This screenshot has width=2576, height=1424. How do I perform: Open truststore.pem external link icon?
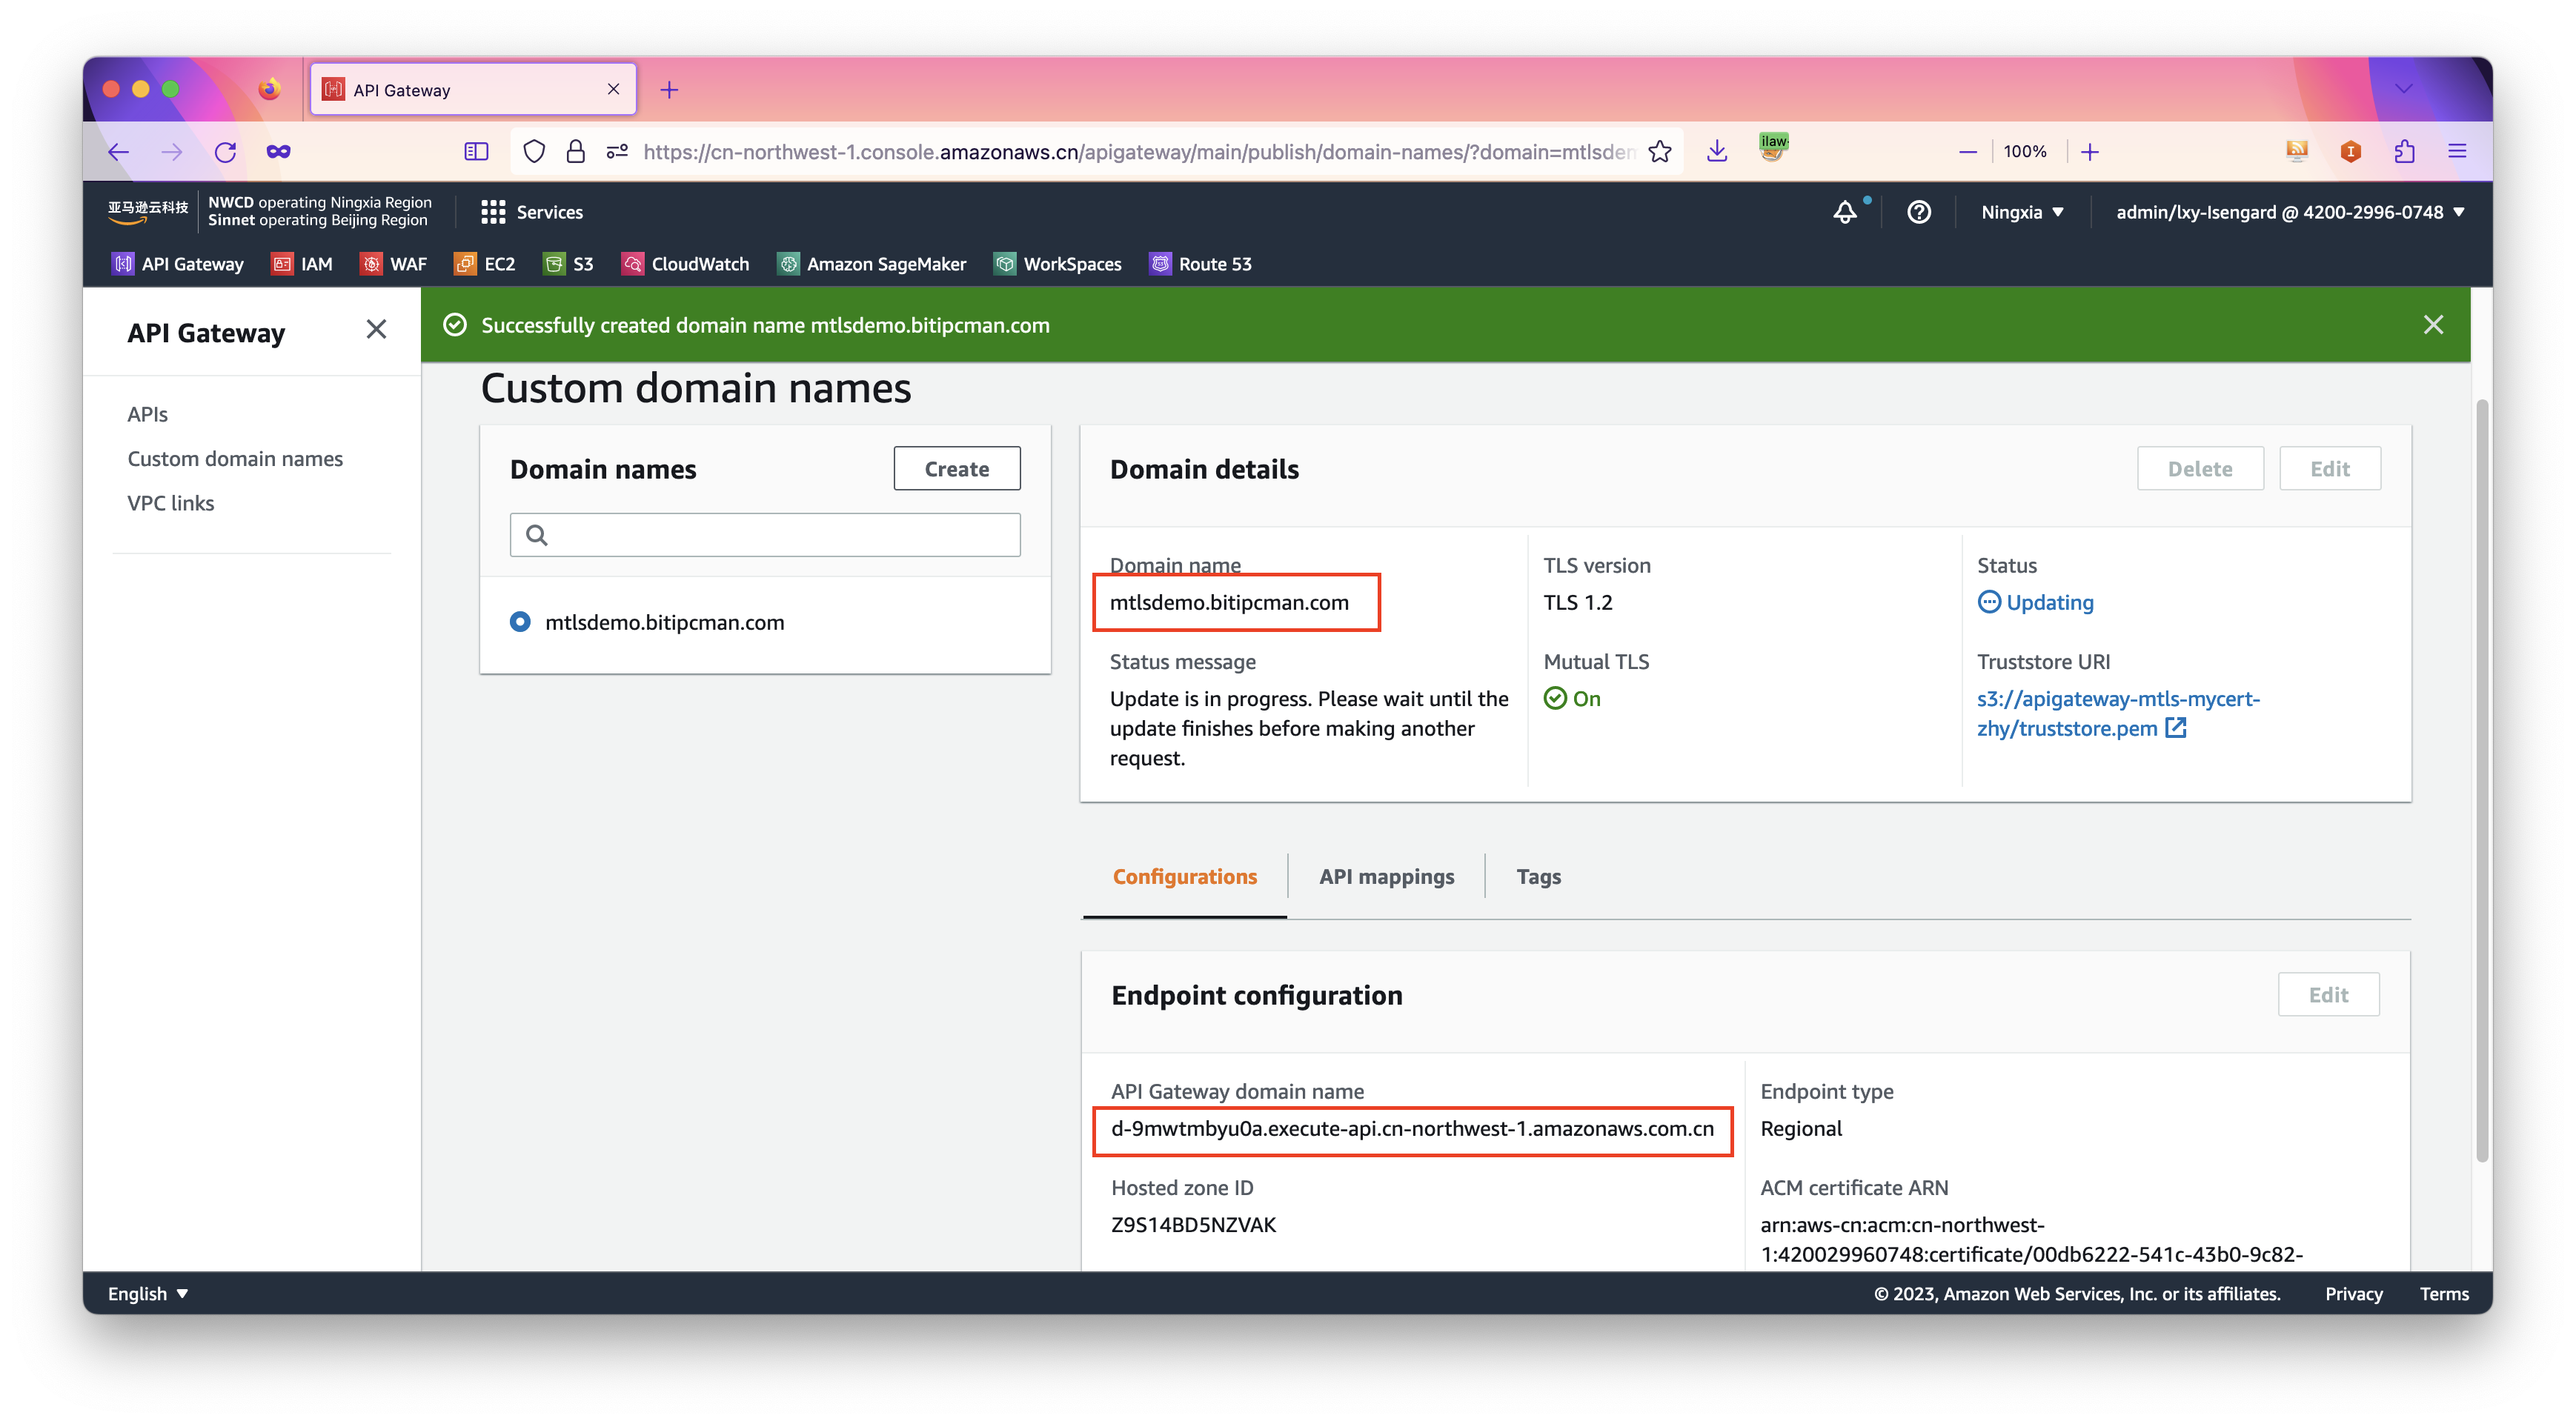pyautogui.click(x=2176, y=728)
